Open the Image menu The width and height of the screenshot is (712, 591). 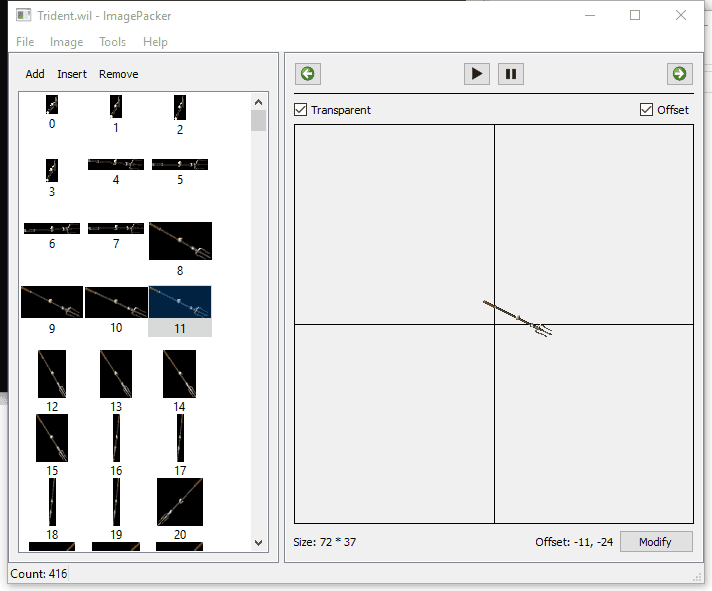coord(66,42)
